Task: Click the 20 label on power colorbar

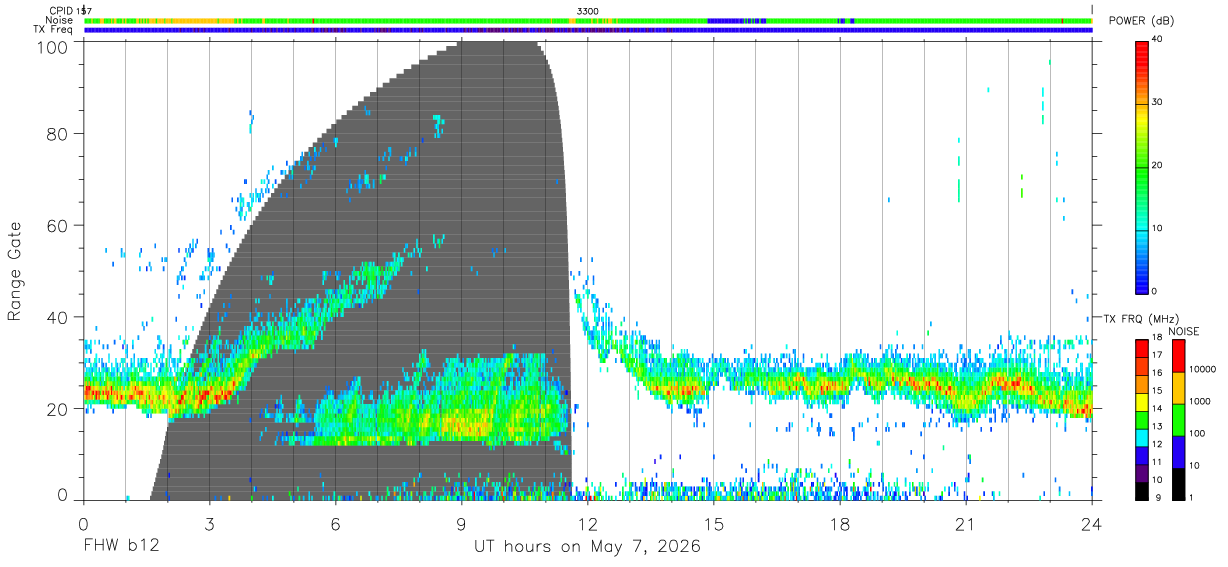Action: pyautogui.click(x=1158, y=166)
